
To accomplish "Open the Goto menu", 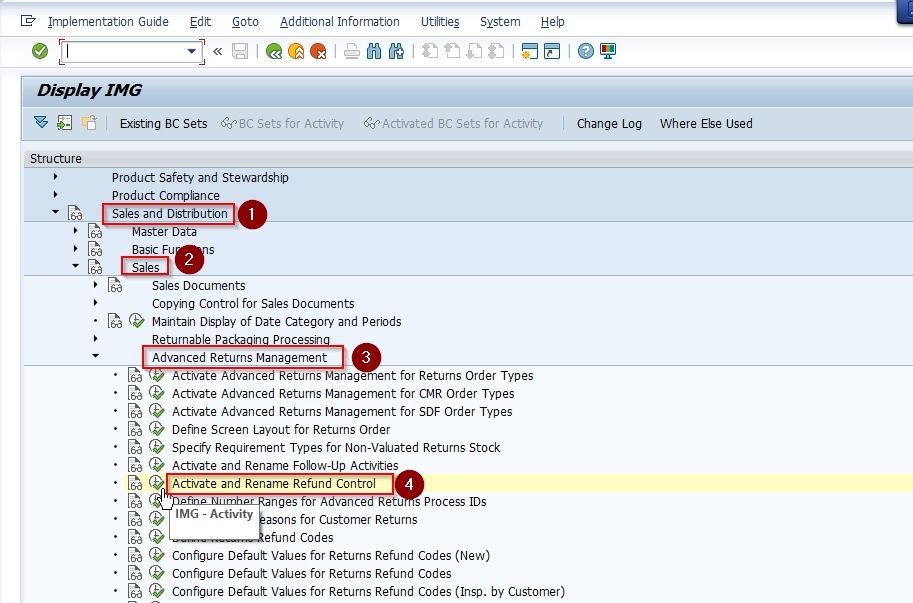I will [x=245, y=22].
